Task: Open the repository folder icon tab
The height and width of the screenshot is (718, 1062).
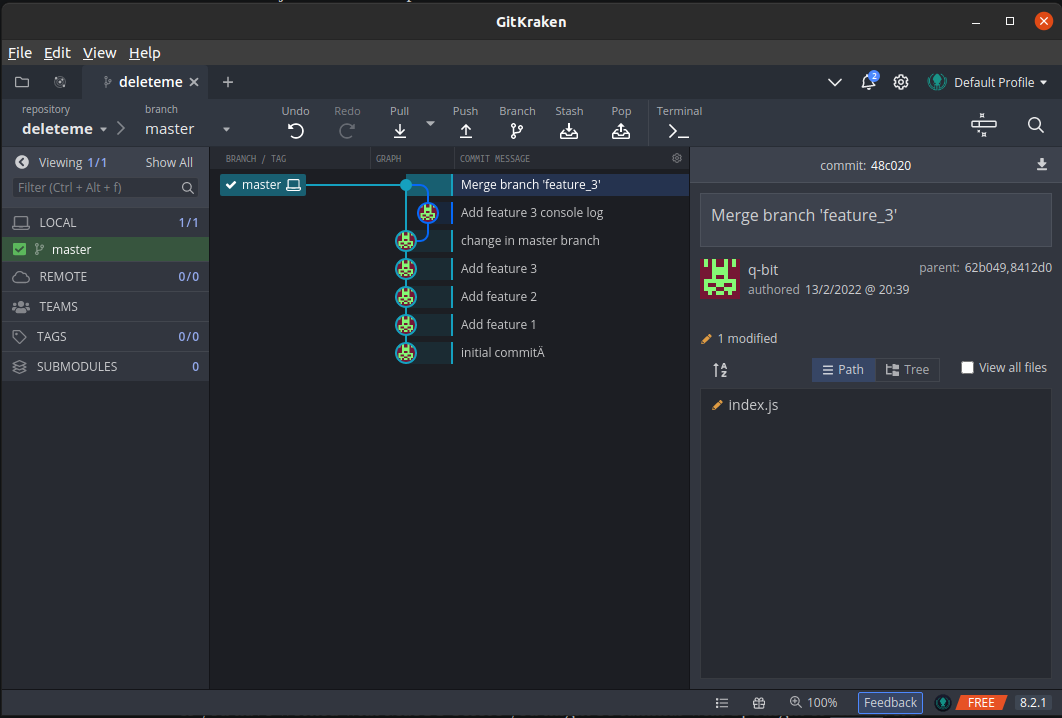Action: click(22, 82)
